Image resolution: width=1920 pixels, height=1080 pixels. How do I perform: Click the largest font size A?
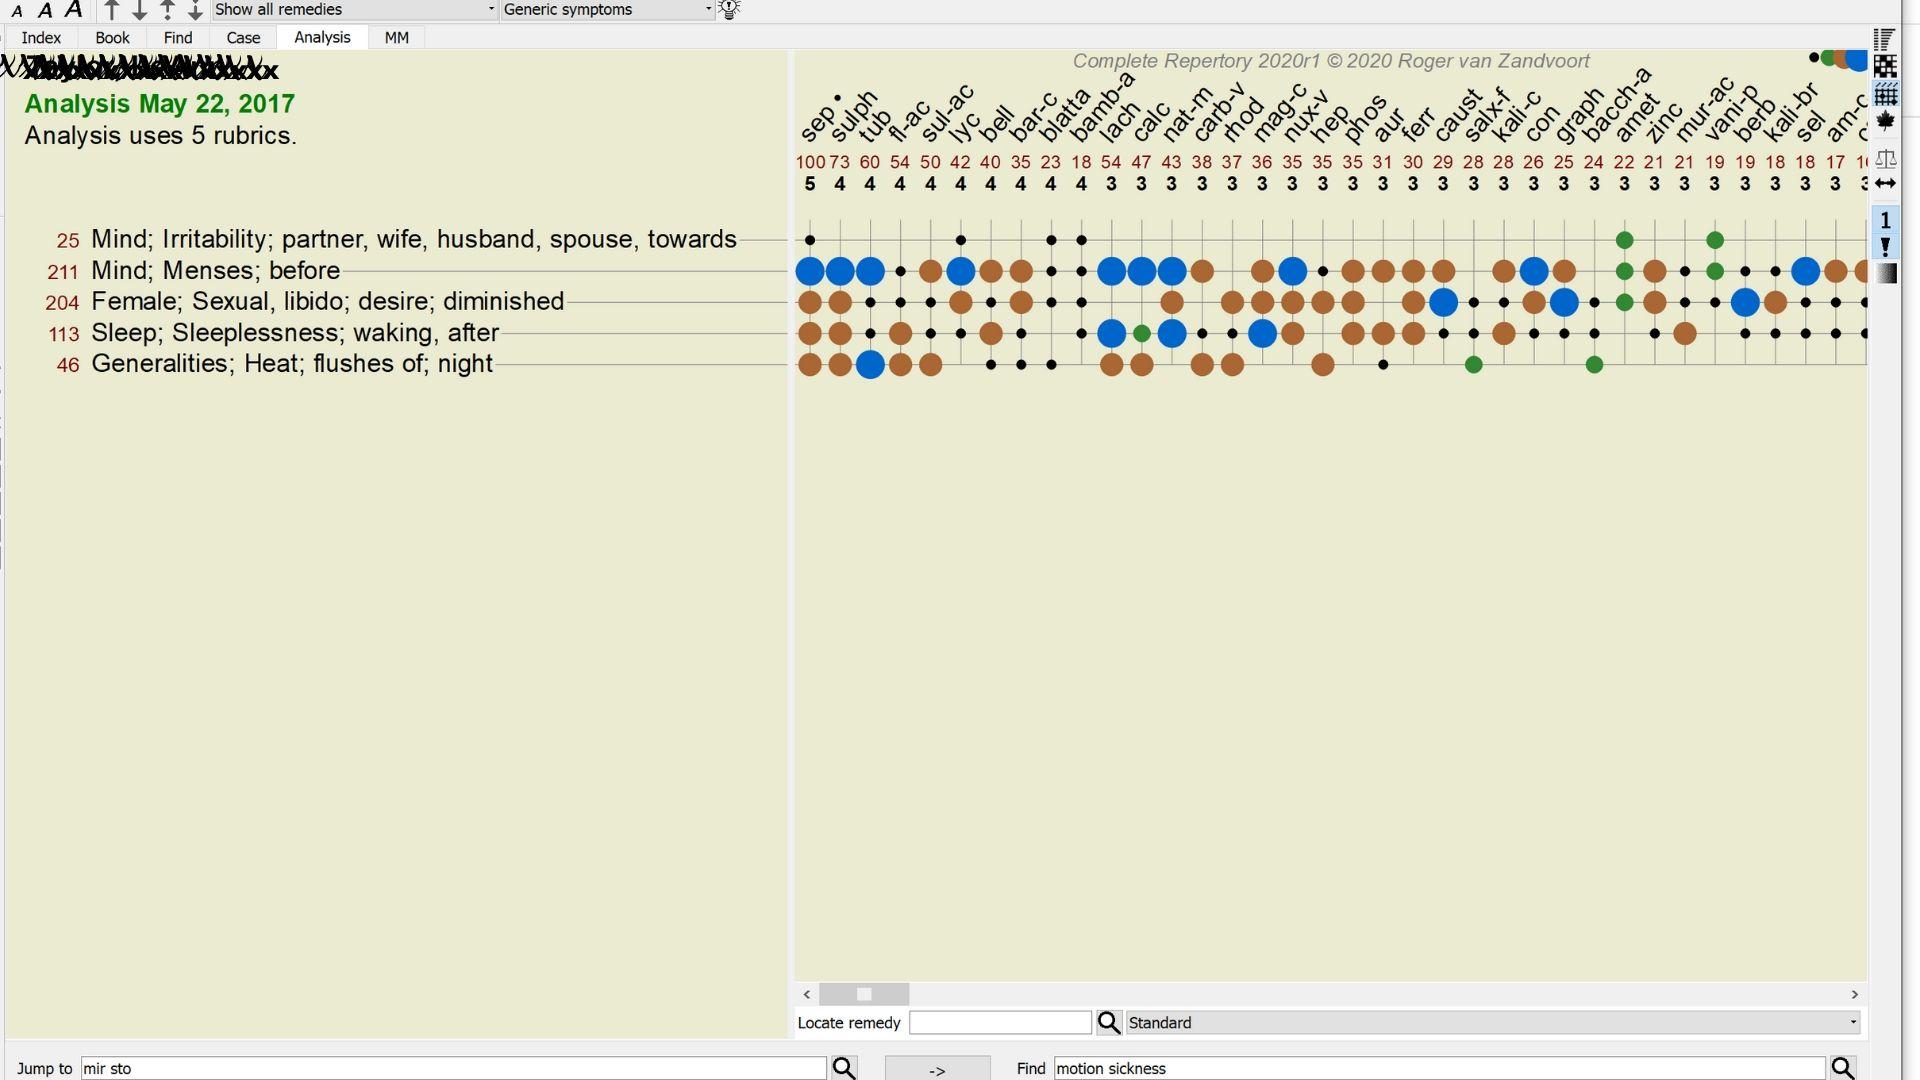click(73, 10)
